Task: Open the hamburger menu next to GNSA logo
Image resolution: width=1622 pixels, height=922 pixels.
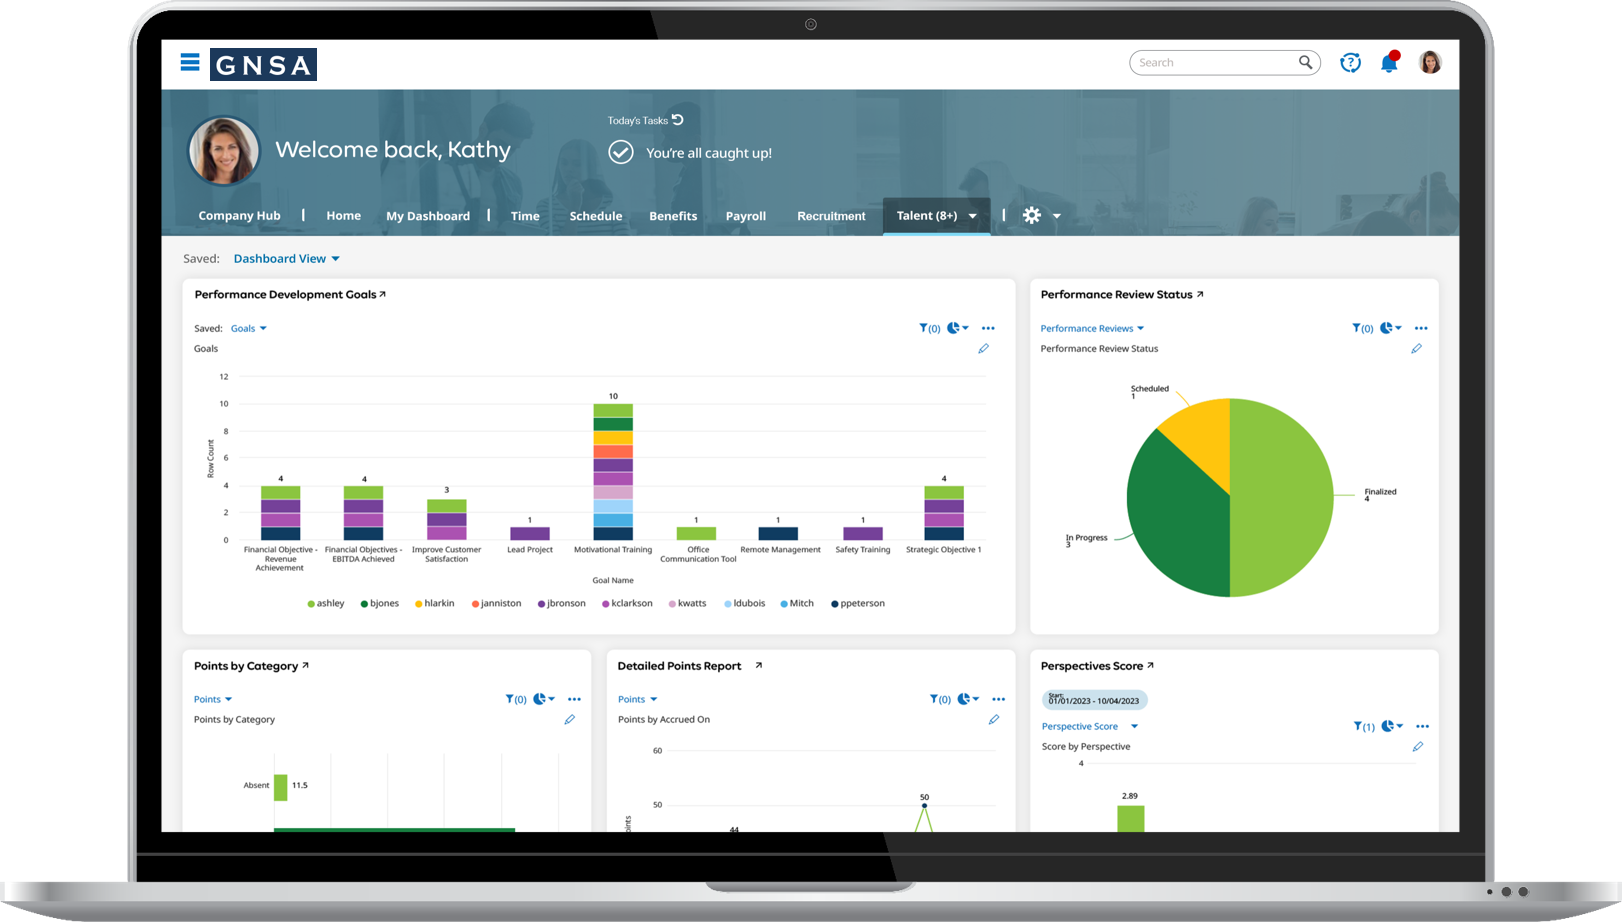Action: pos(189,62)
